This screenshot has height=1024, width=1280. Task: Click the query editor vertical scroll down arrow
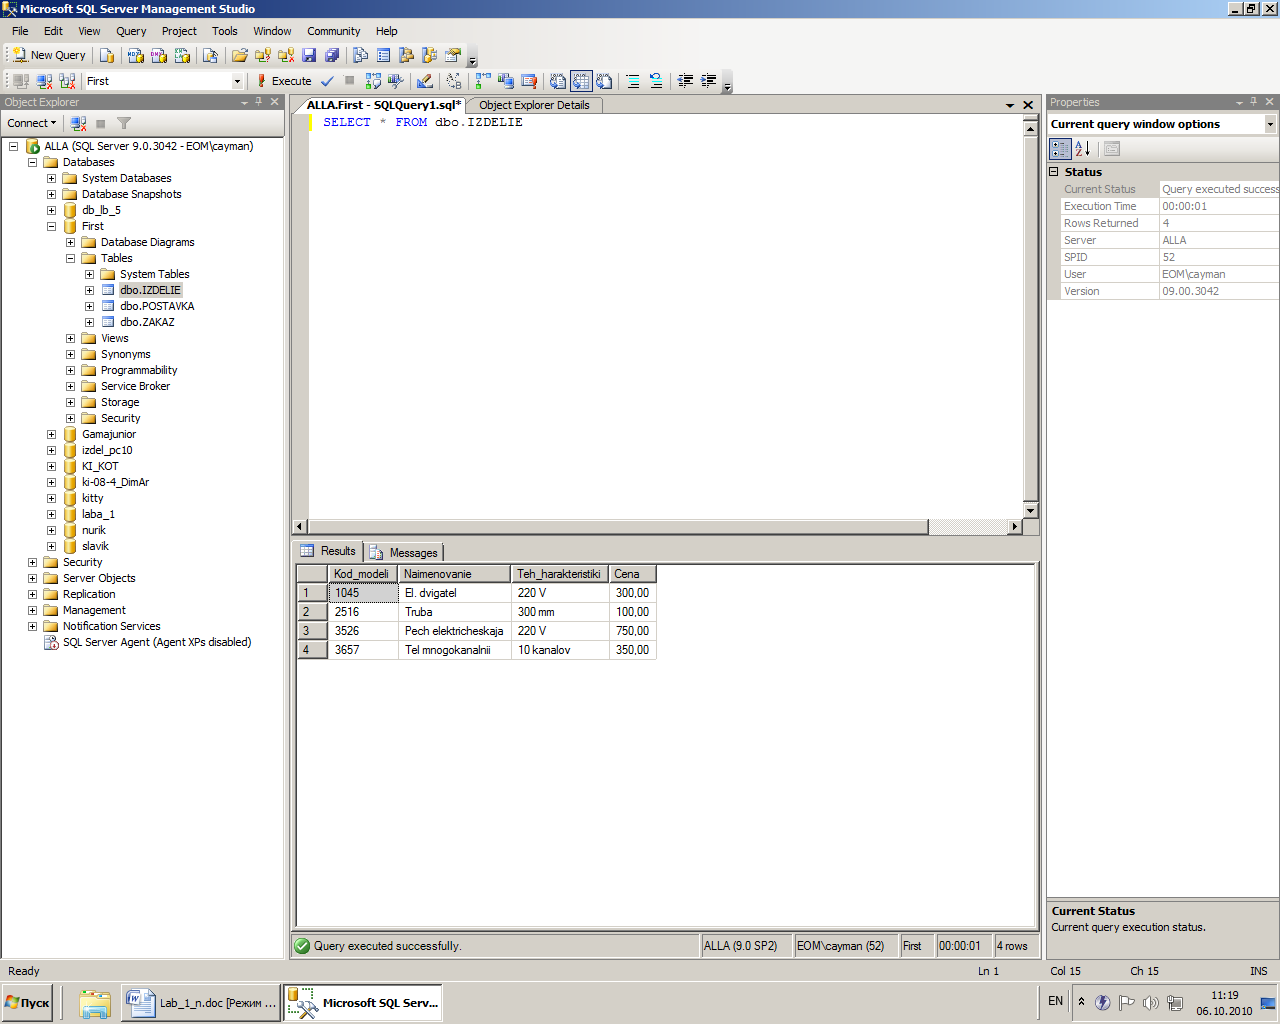coord(1031,512)
